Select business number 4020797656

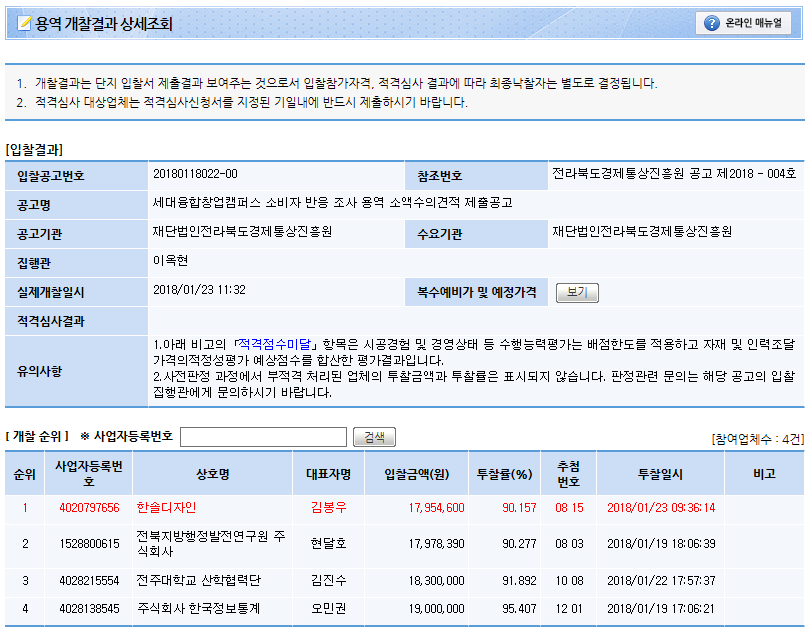pyautogui.click(x=88, y=508)
